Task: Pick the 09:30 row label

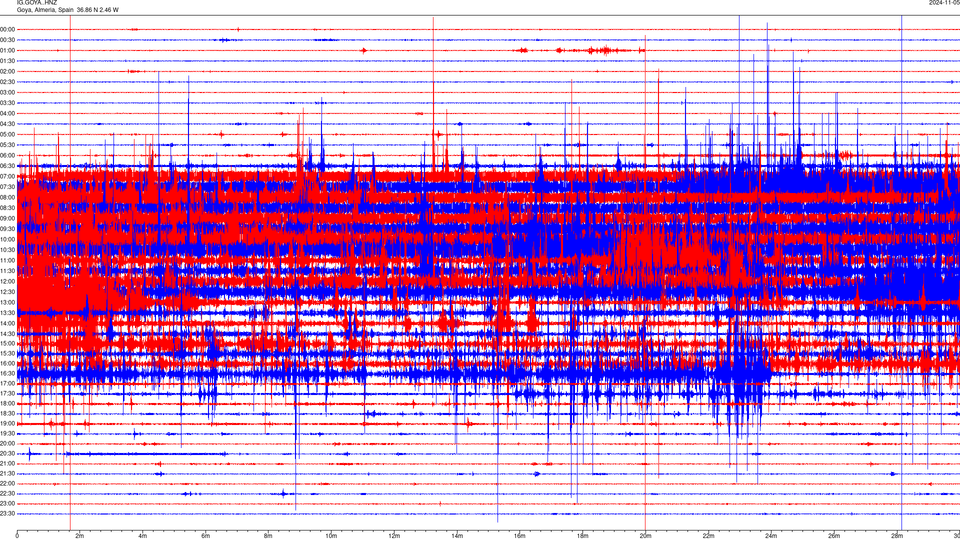Action: 7,229
